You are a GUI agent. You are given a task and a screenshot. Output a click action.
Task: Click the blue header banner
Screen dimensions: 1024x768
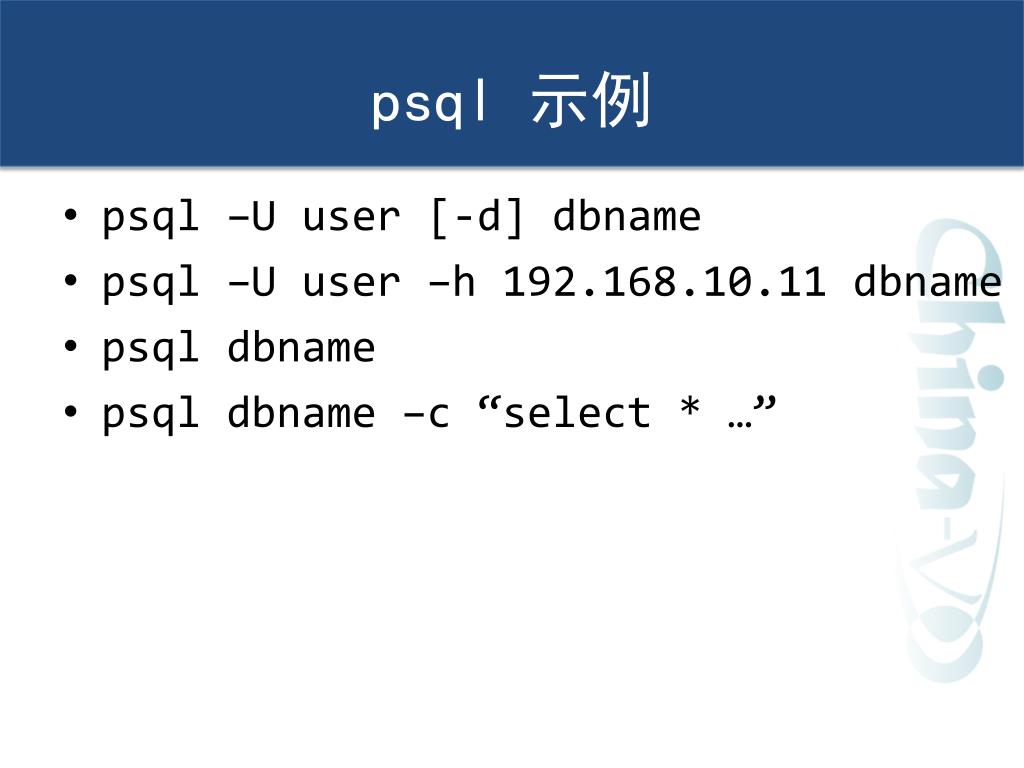512,83
